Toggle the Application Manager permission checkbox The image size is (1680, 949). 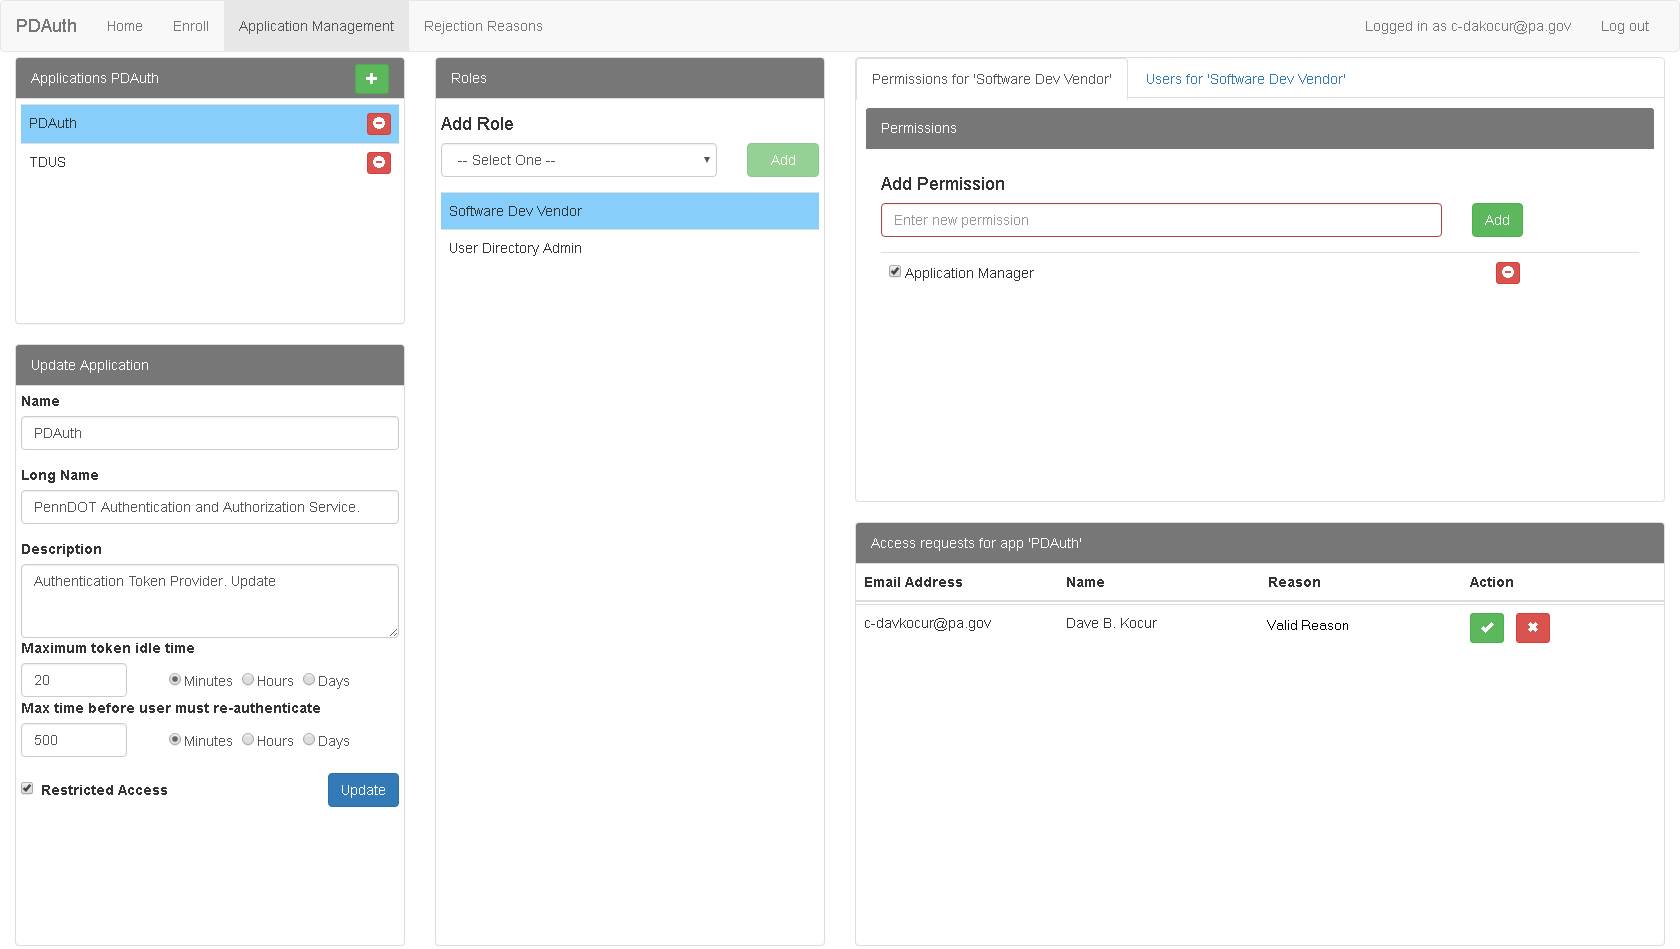click(x=895, y=272)
